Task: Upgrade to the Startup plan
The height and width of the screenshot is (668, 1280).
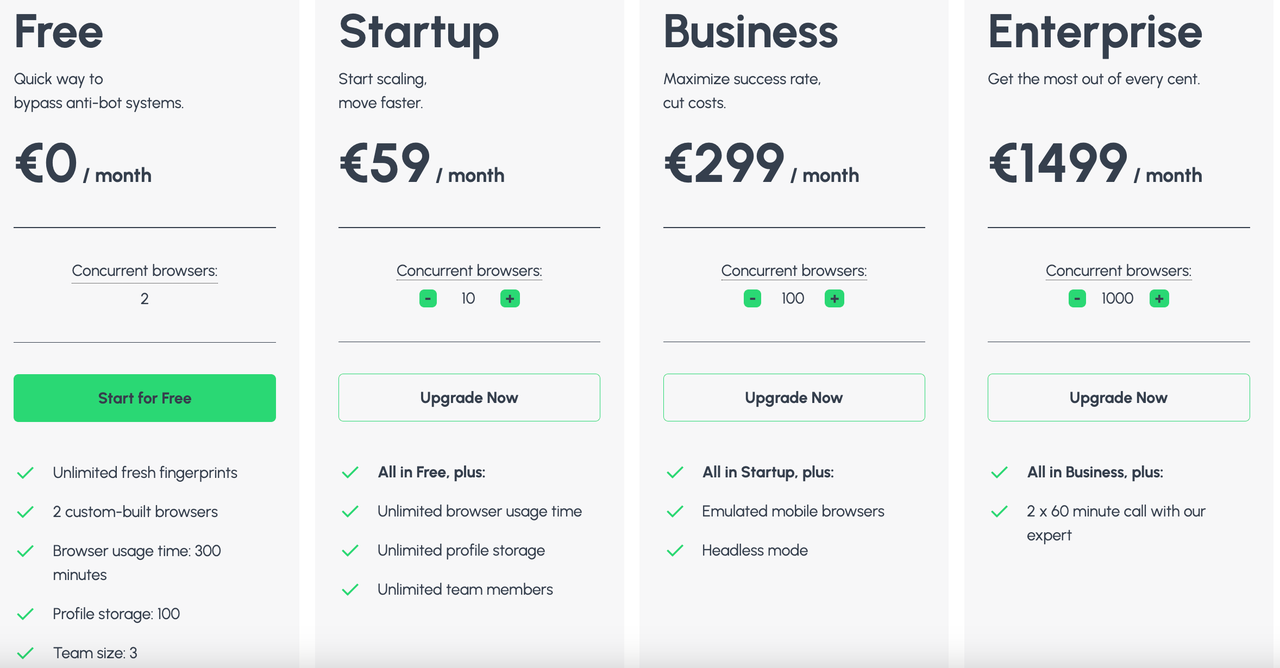Action: [469, 398]
